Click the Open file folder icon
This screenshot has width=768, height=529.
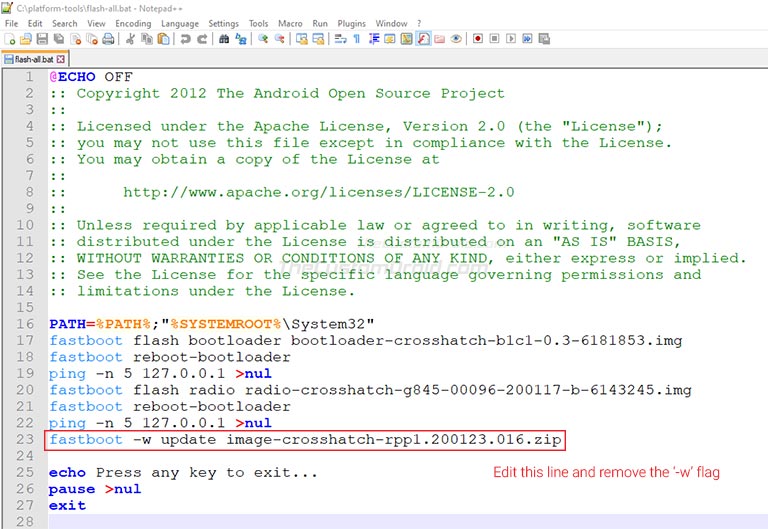pyautogui.click(x=26, y=39)
